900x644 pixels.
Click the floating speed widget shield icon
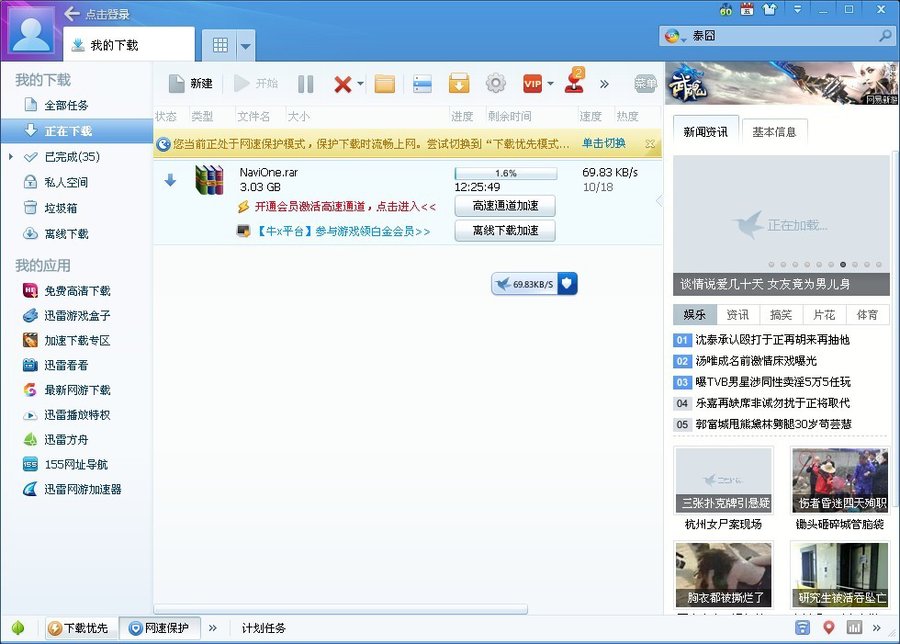[567, 284]
